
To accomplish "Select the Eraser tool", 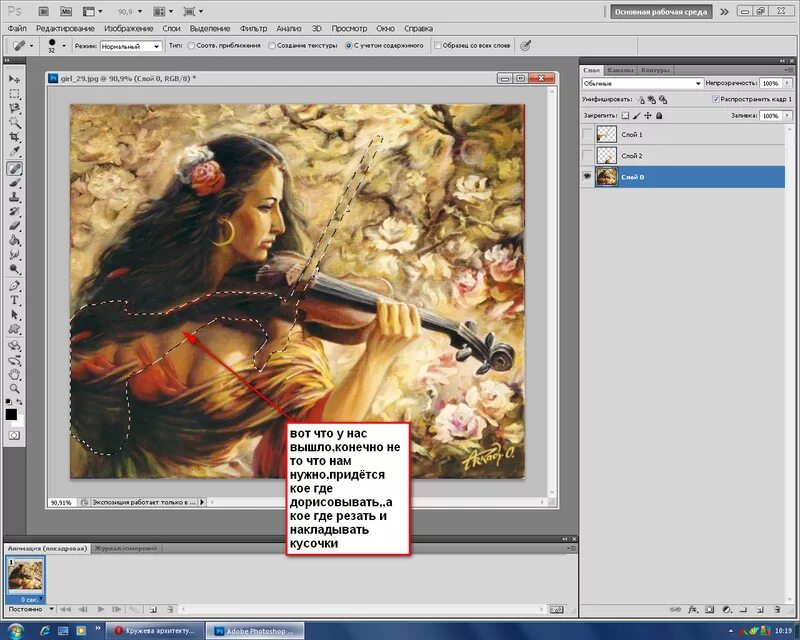I will pyautogui.click(x=14, y=226).
